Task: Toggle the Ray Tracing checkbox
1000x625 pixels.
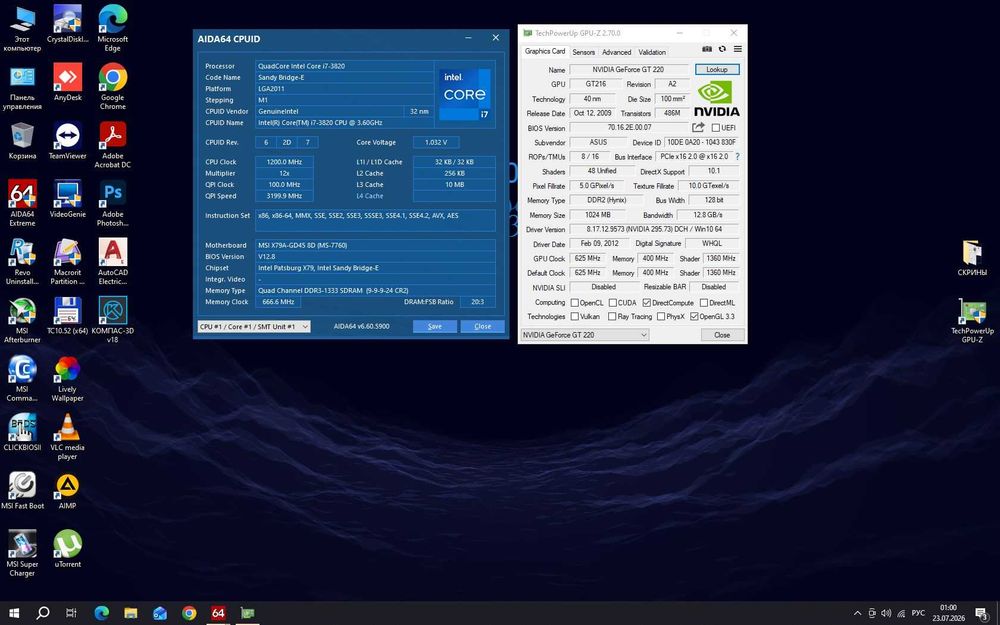Action: tap(612, 316)
